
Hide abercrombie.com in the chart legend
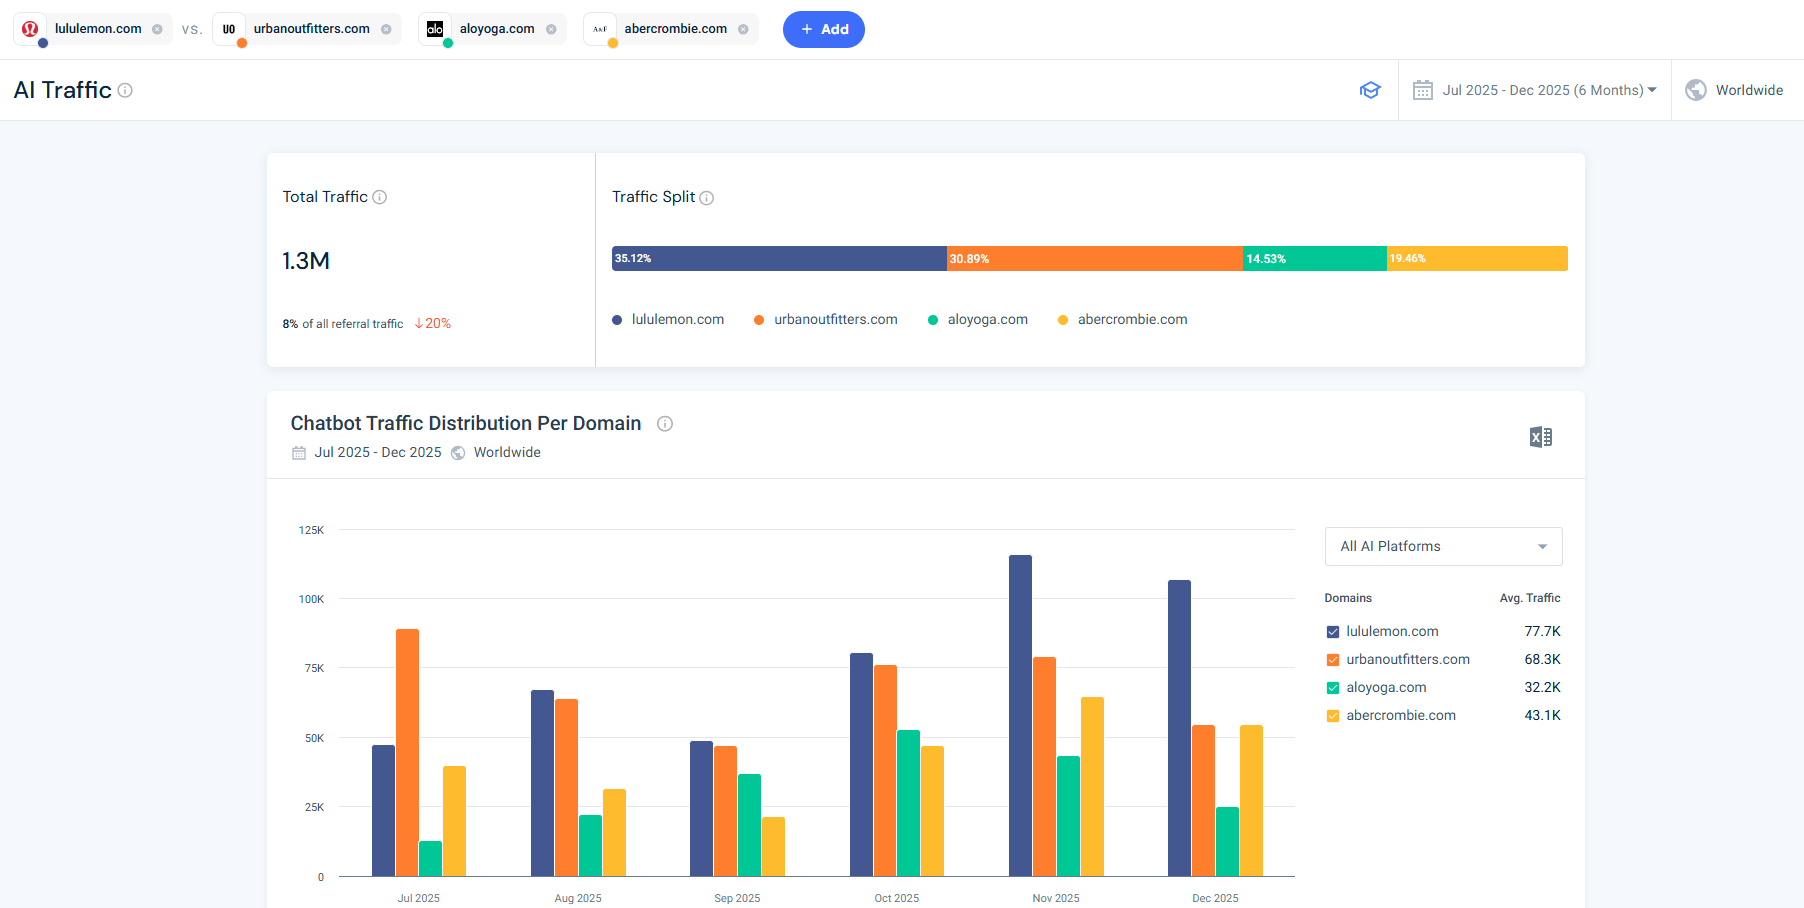[x=1333, y=716]
